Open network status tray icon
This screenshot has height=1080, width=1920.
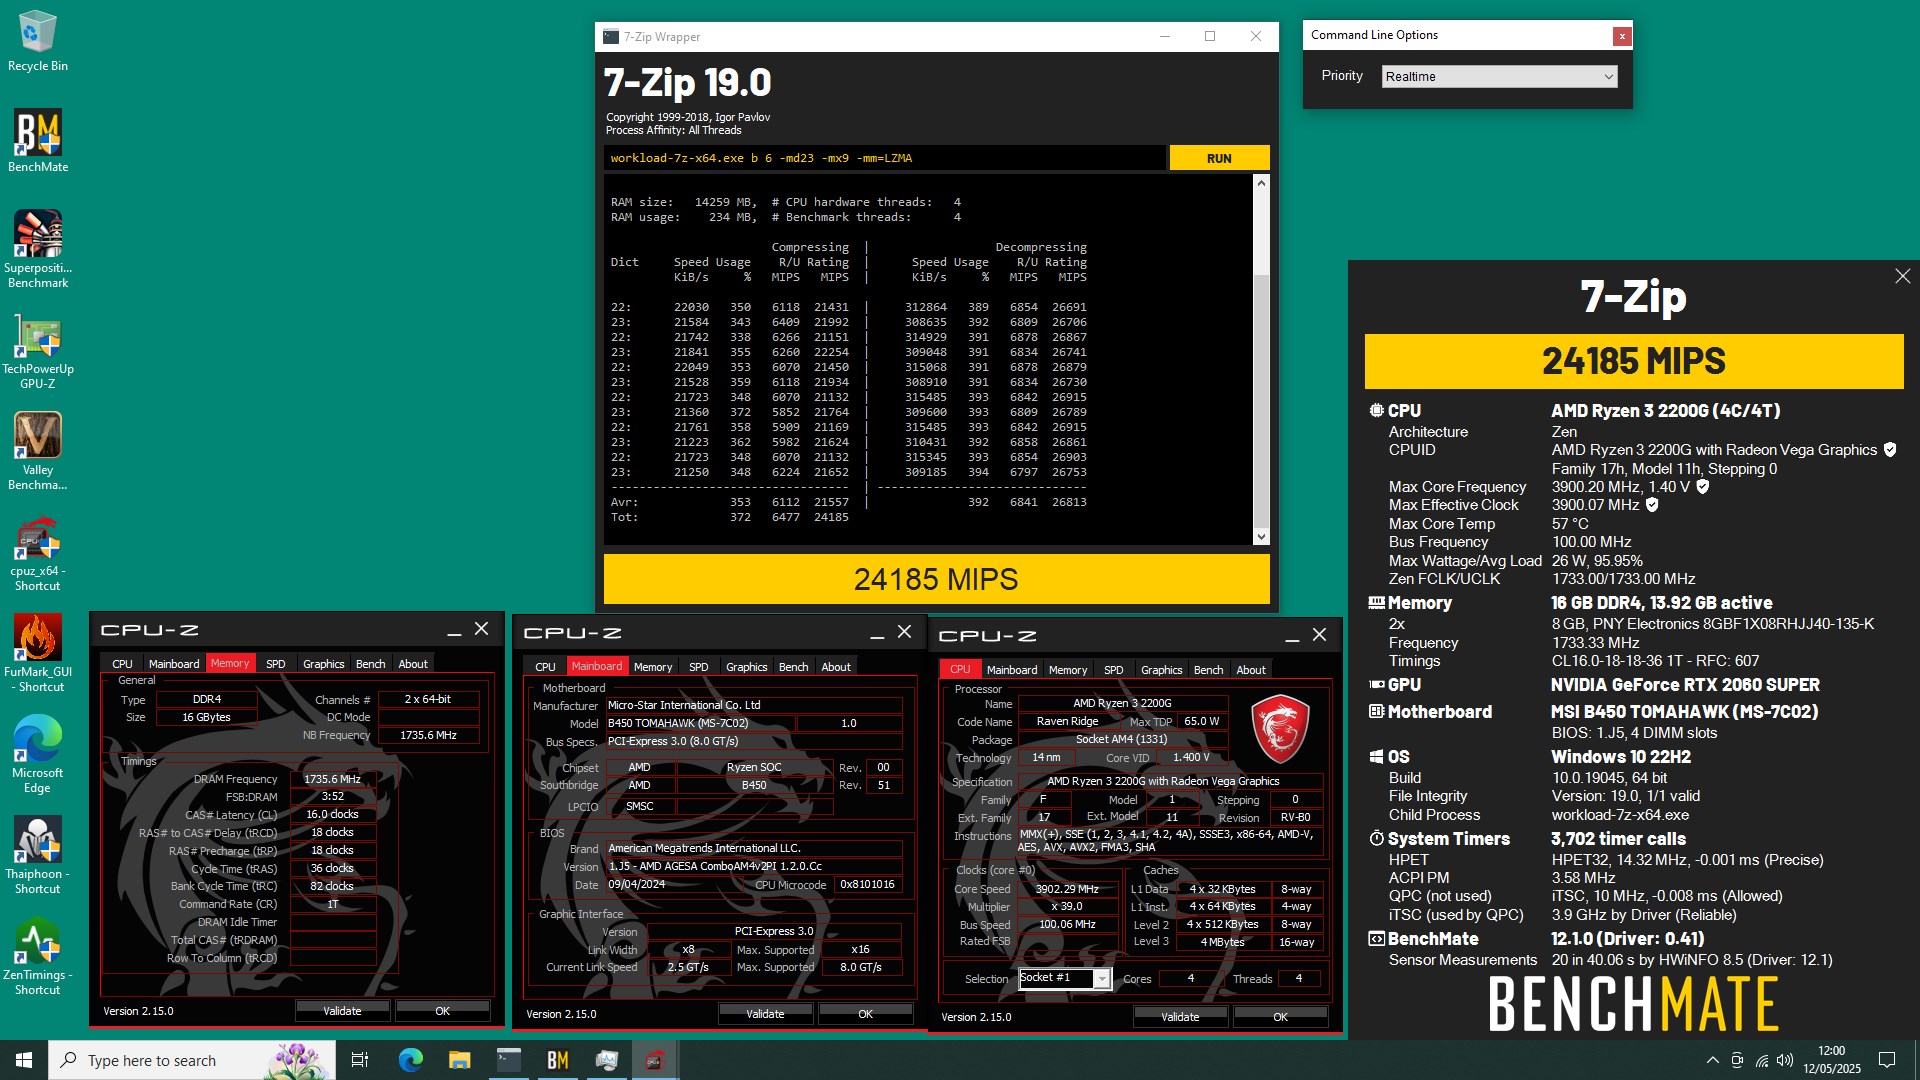point(1761,1060)
